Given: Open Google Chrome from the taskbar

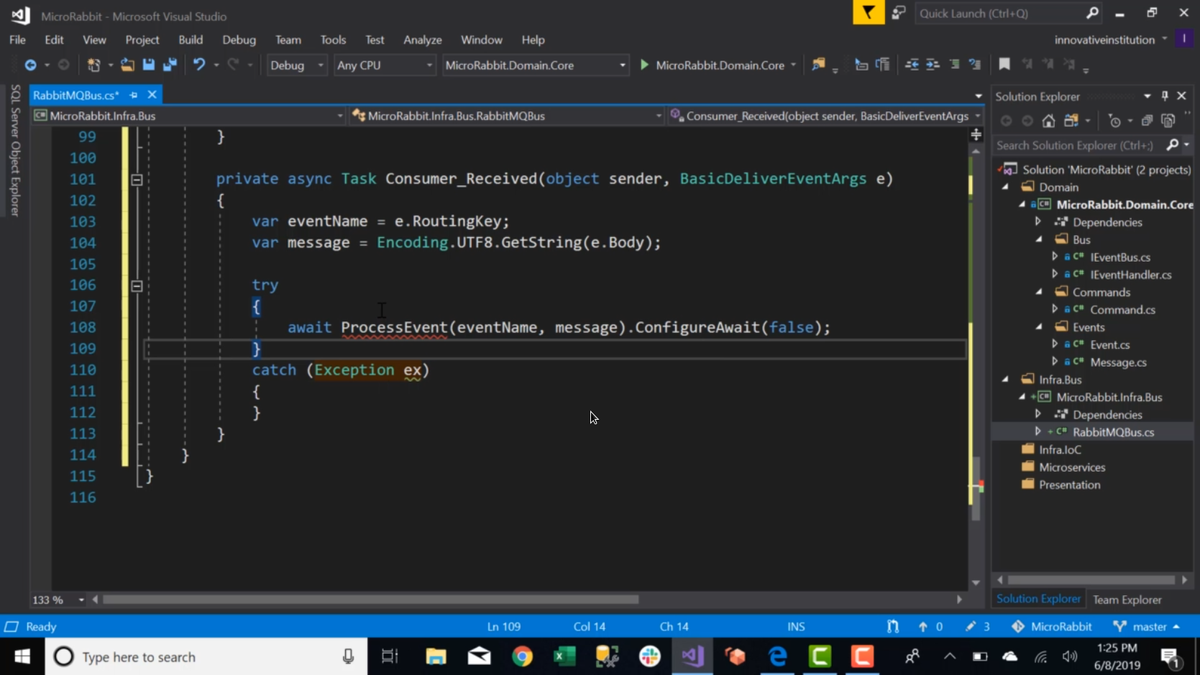Looking at the screenshot, I should pos(522,656).
